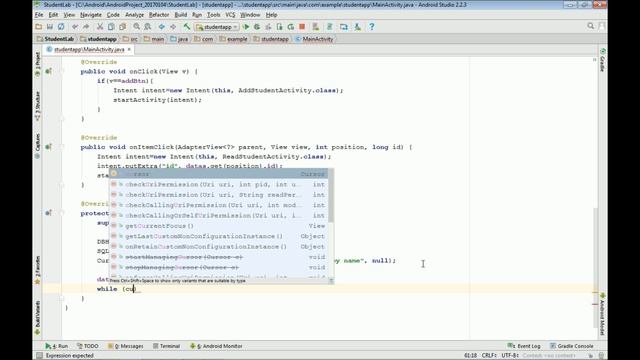Click the override gutter icon beside onClick
The image size is (640, 360).
48,71
